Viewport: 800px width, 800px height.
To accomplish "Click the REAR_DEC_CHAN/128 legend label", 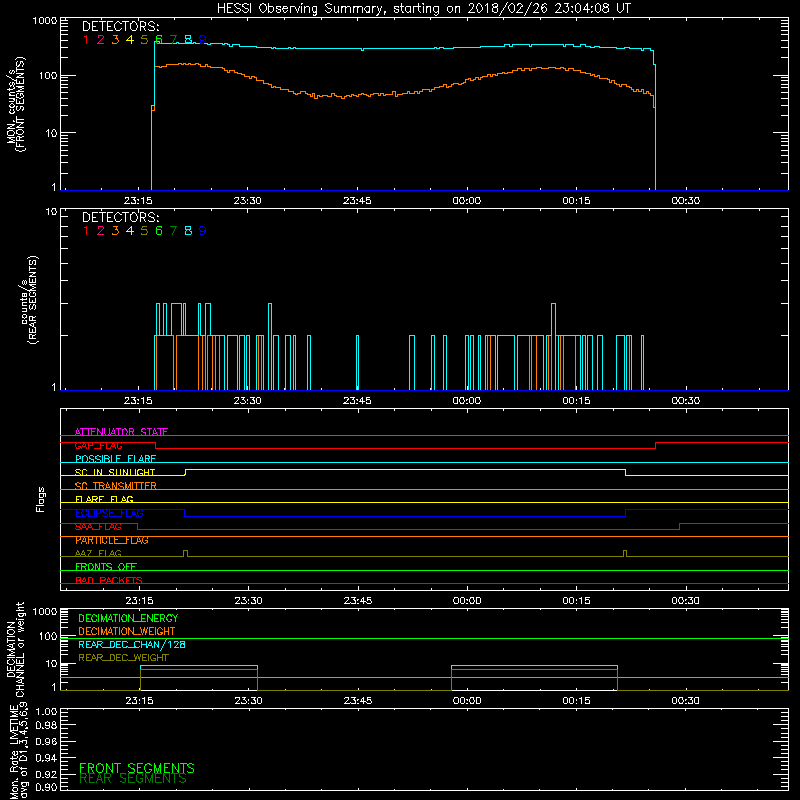I will (132, 645).
